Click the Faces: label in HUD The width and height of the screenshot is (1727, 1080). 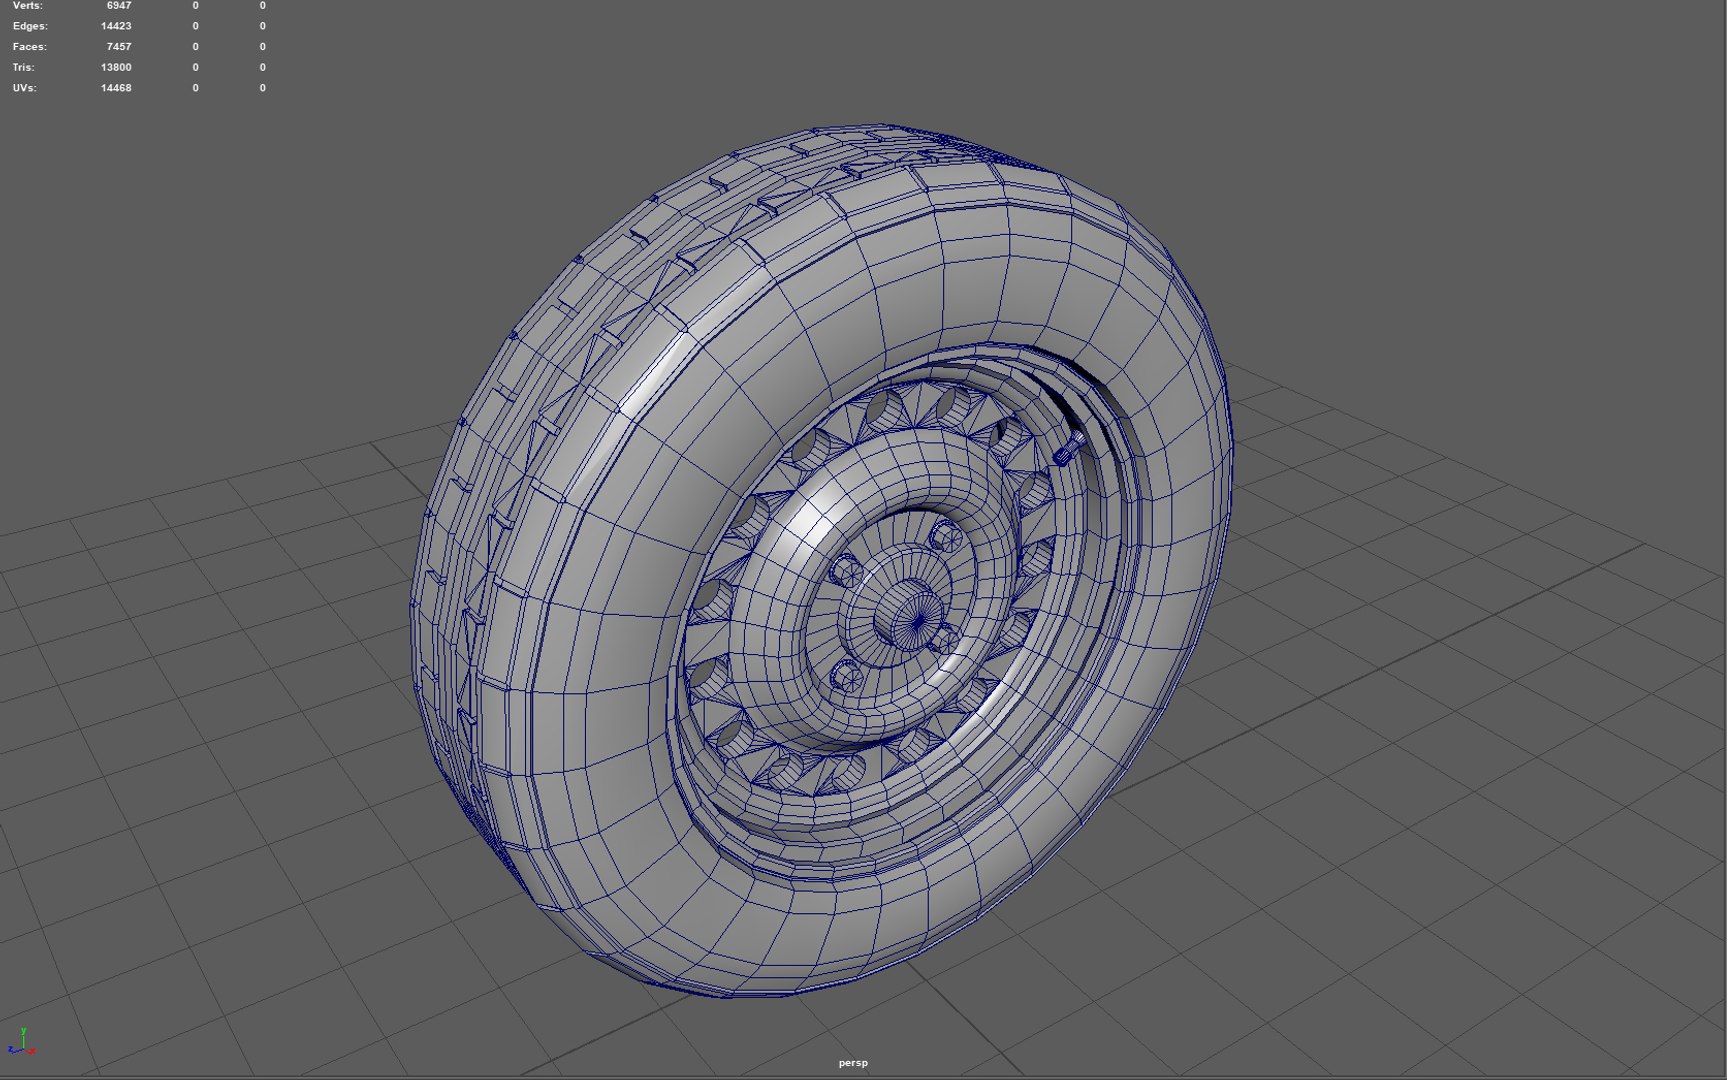(x=30, y=47)
